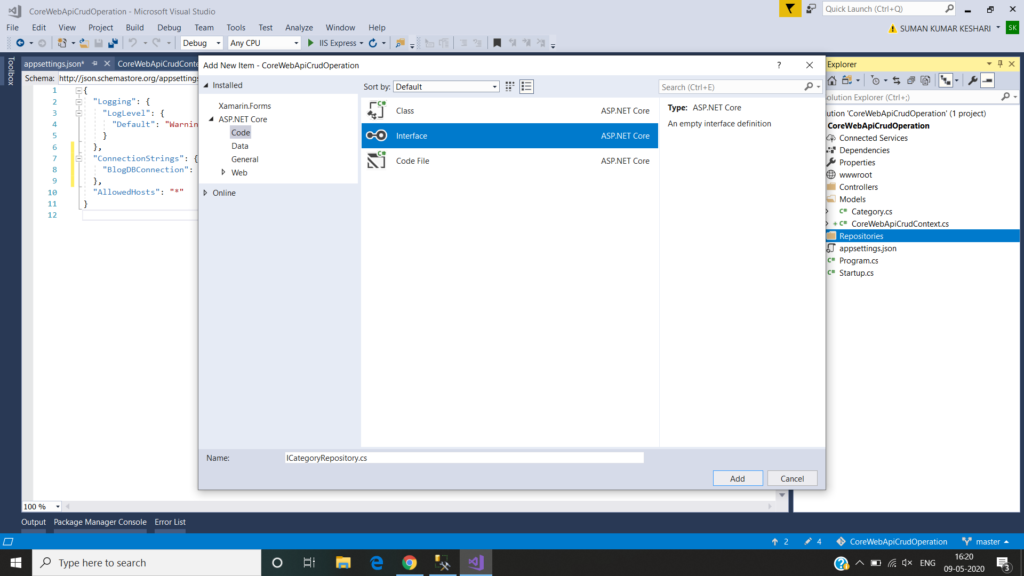The height and width of the screenshot is (576, 1024).
Task: Toggle Solution Explorer Switch Views button
Action: (847, 80)
